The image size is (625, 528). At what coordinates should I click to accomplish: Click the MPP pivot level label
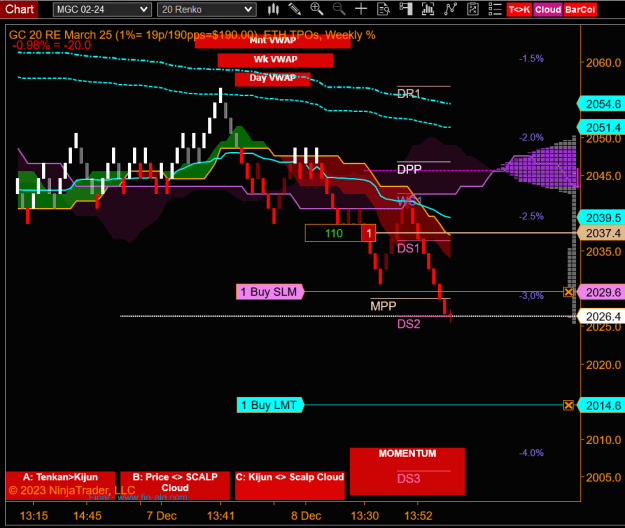tap(383, 306)
